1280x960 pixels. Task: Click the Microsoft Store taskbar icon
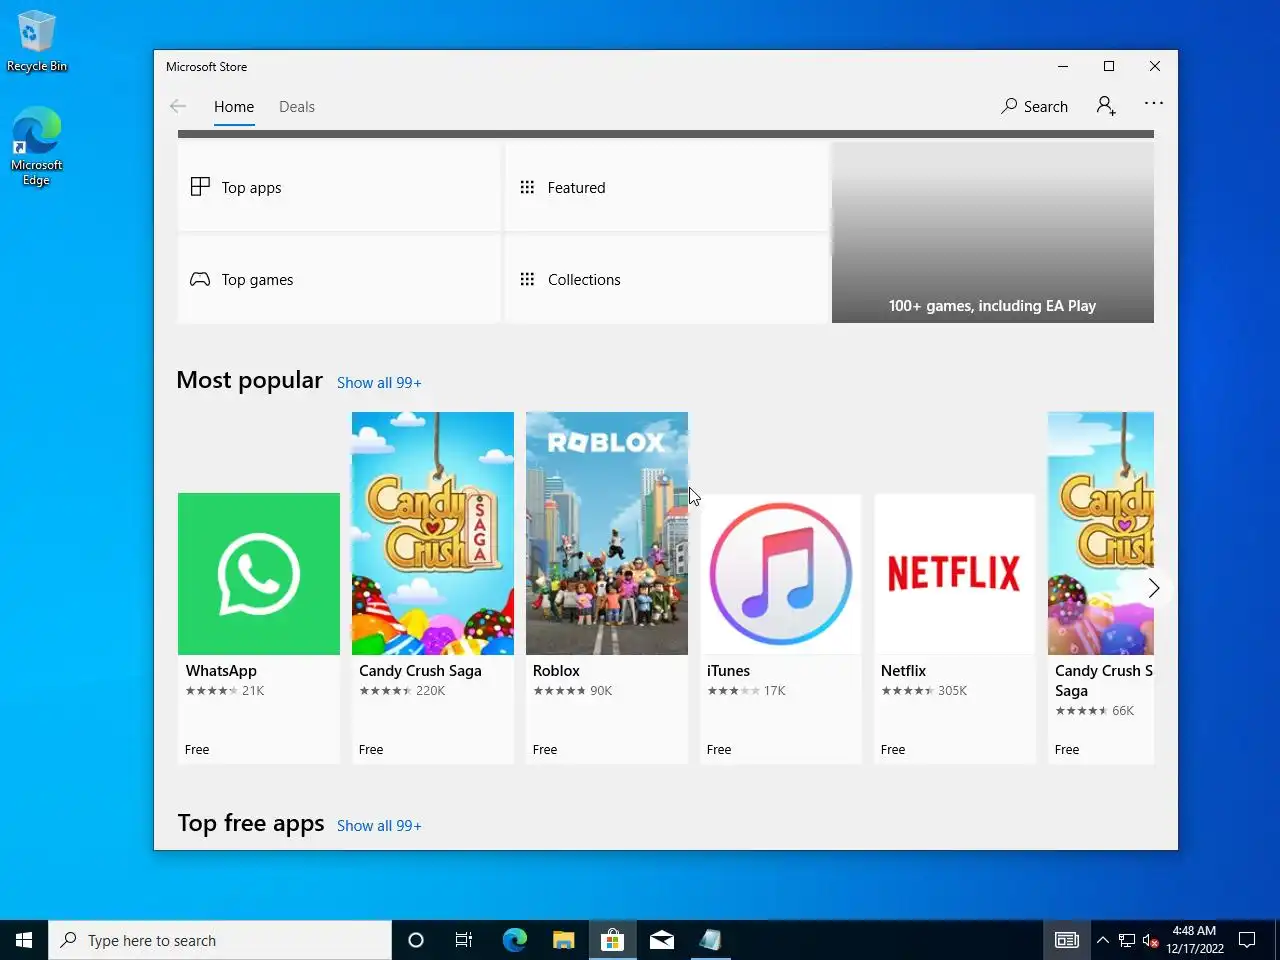pos(612,940)
